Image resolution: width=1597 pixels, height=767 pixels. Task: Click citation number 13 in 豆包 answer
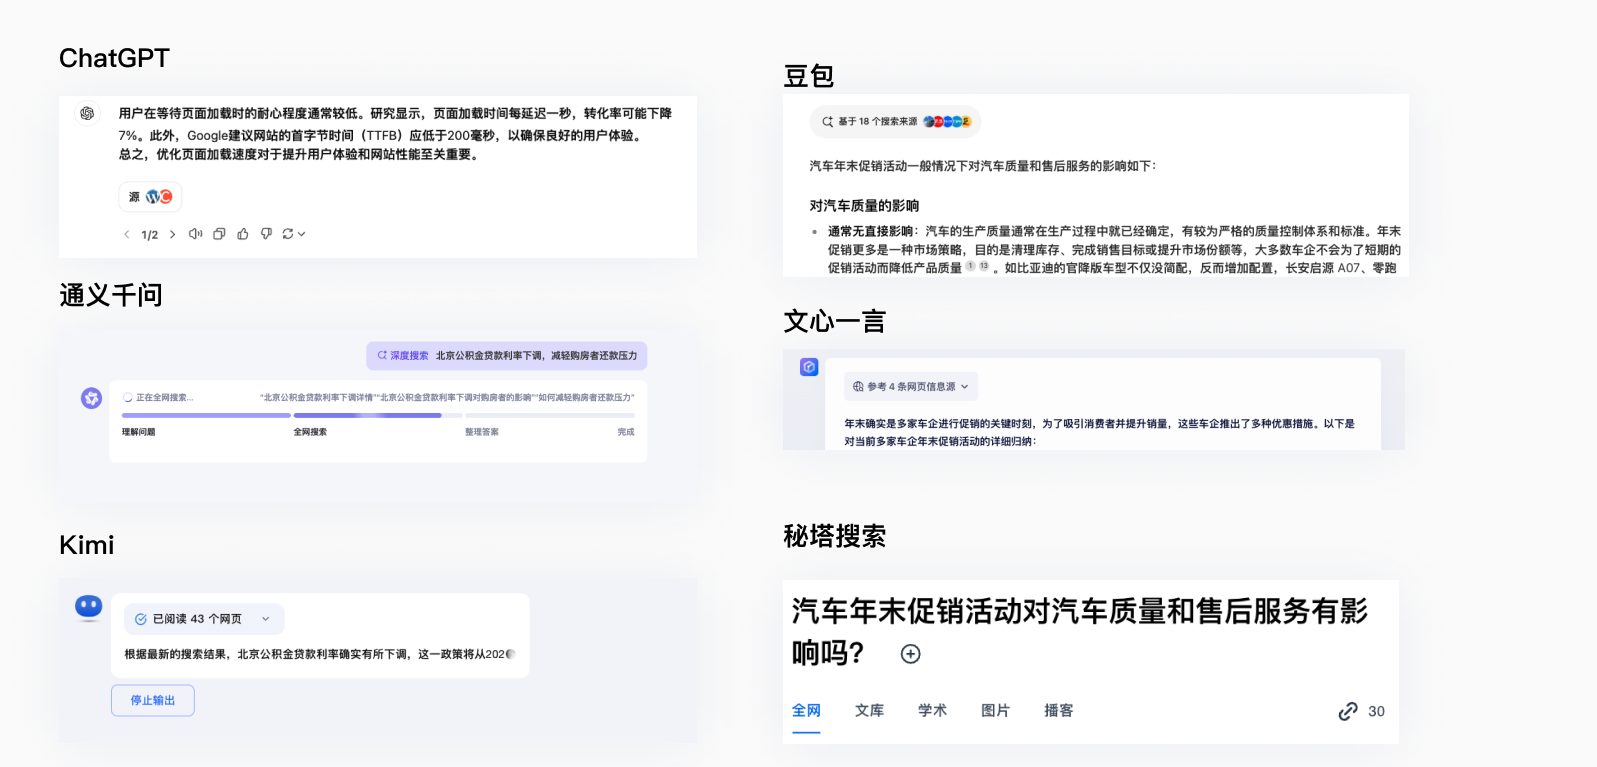[x=984, y=266]
